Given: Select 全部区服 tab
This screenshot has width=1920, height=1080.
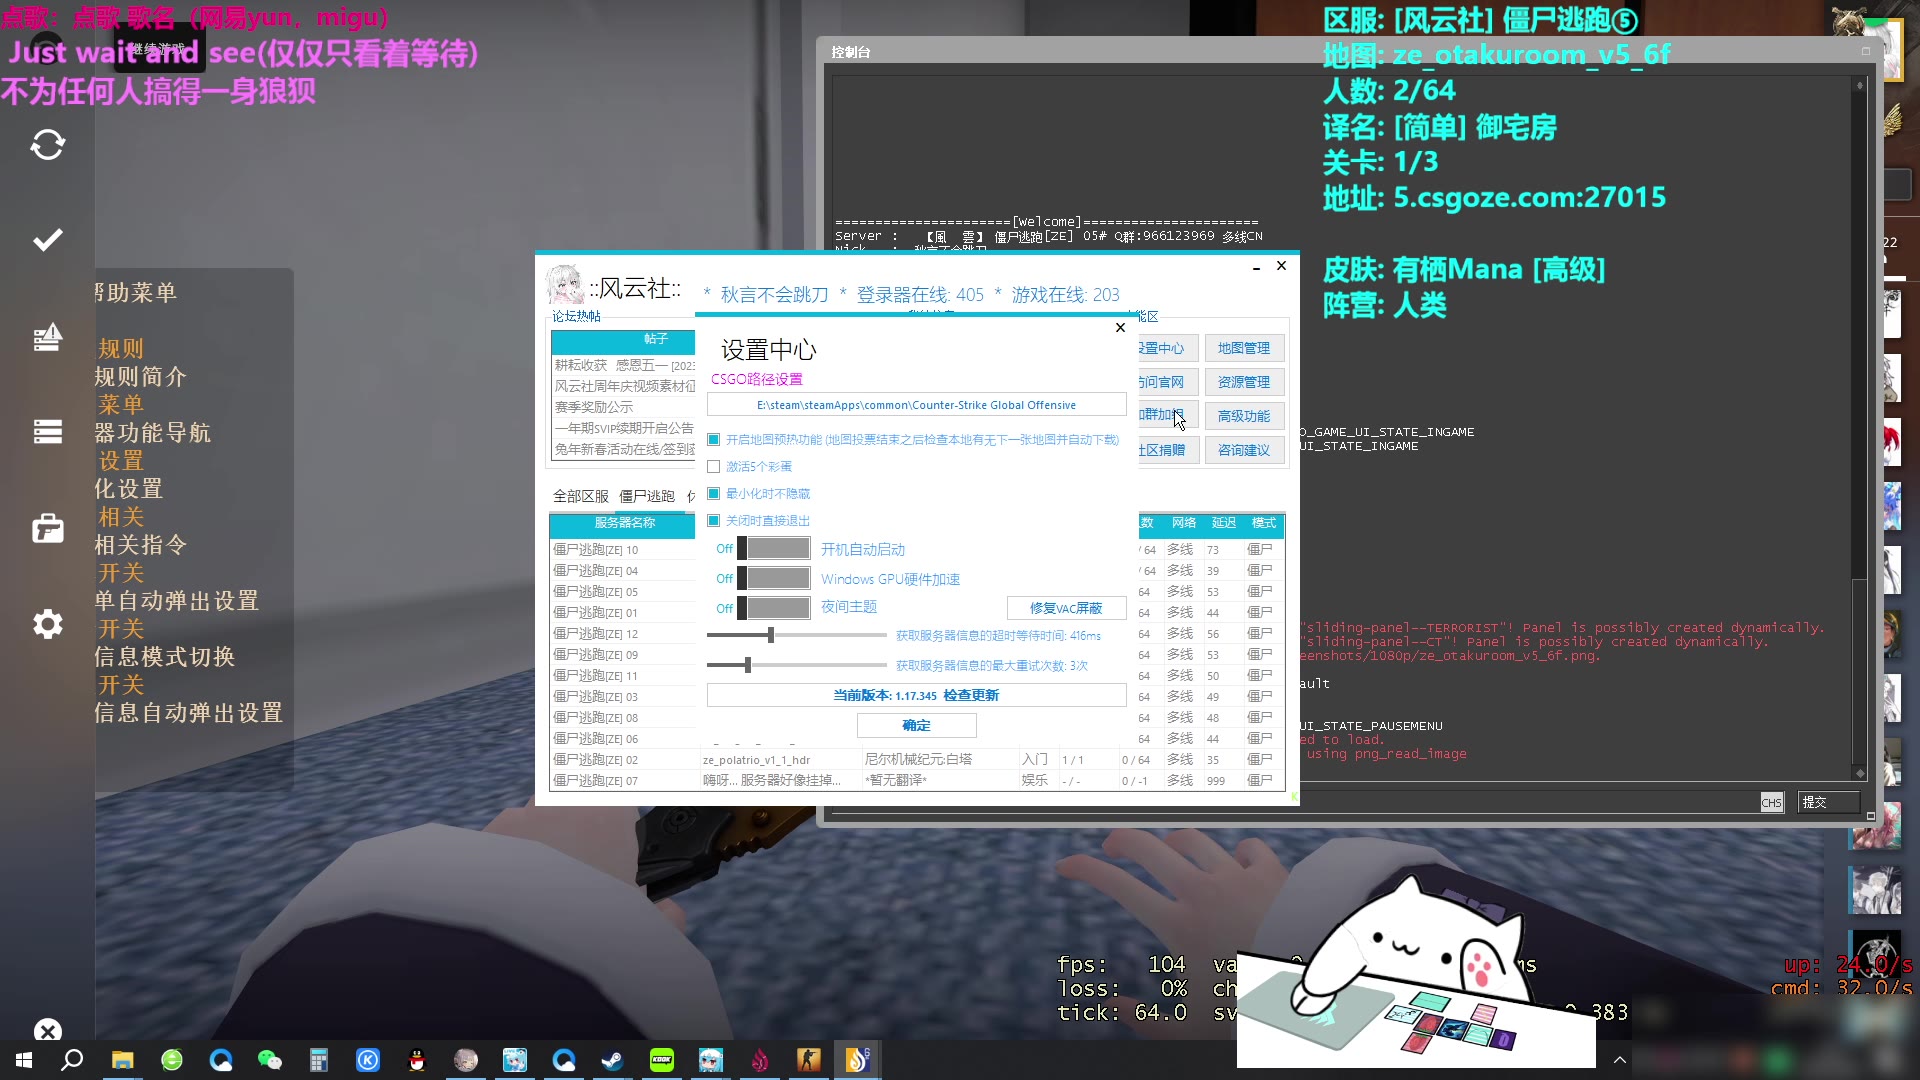Looking at the screenshot, I should 581,496.
